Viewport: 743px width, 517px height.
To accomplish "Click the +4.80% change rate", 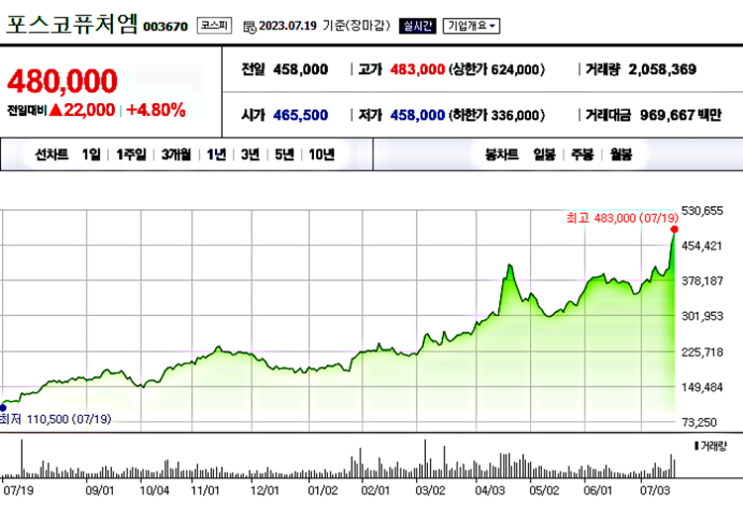I will pos(156,110).
